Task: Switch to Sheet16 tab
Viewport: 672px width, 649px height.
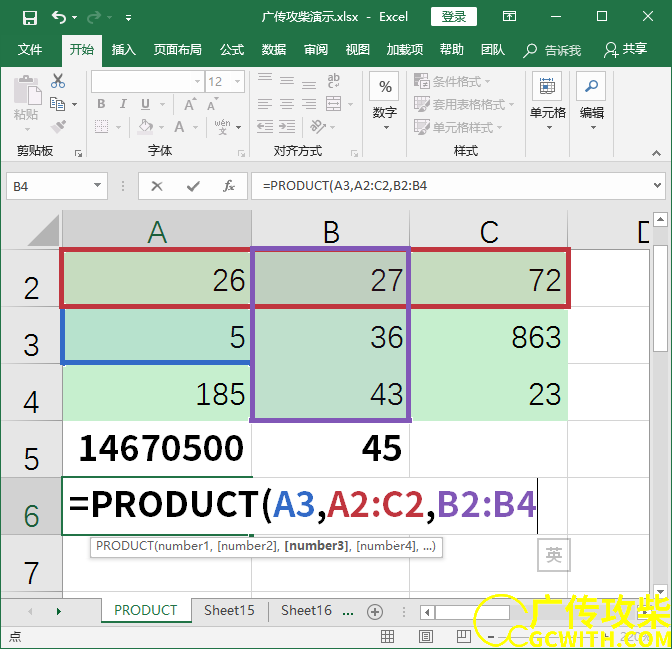Action: pyautogui.click(x=306, y=610)
